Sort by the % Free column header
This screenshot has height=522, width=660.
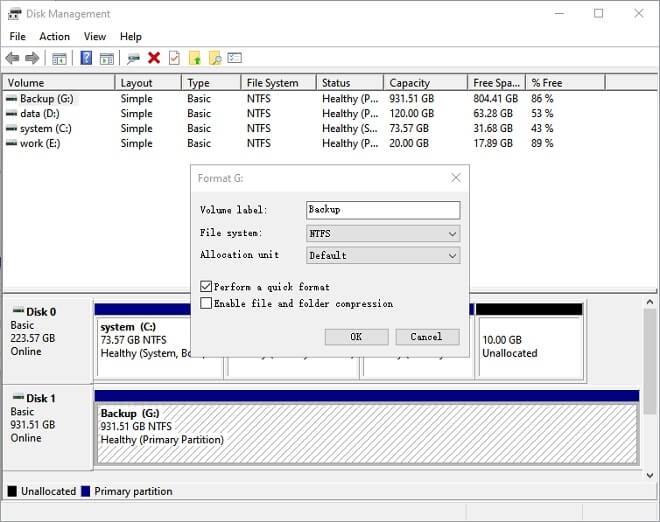click(x=566, y=83)
